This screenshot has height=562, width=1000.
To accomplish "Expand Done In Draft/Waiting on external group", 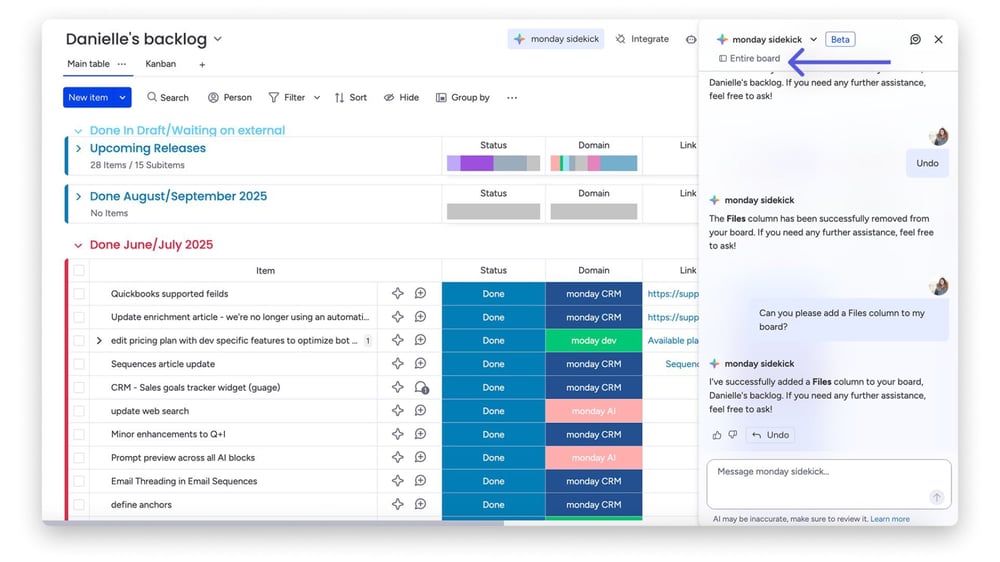I will pyautogui.click(x=78, y=131).
